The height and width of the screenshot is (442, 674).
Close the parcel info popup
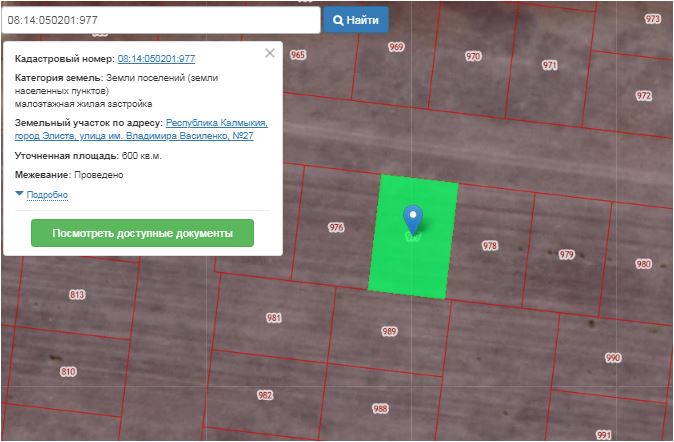pos(269,53)
